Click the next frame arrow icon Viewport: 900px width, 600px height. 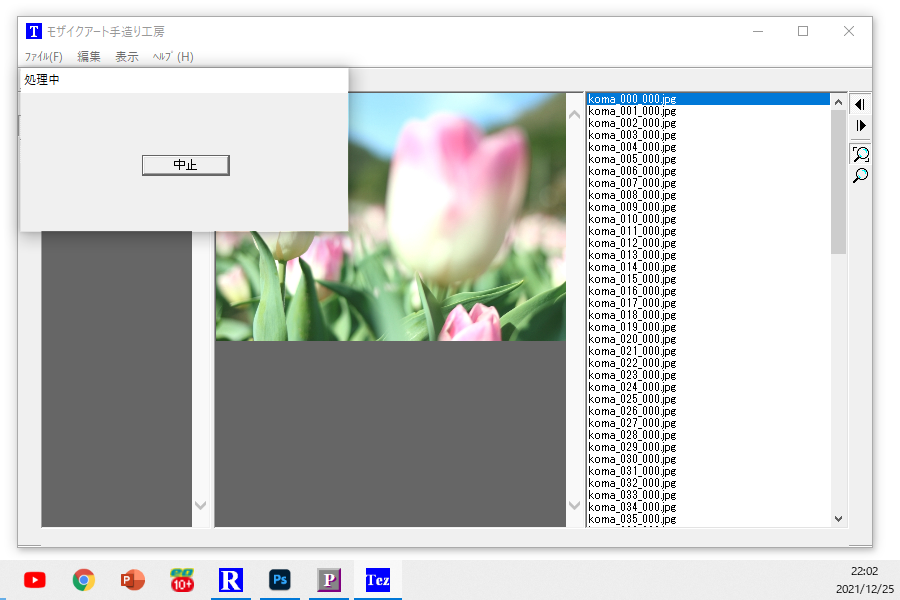coord(860,126)
